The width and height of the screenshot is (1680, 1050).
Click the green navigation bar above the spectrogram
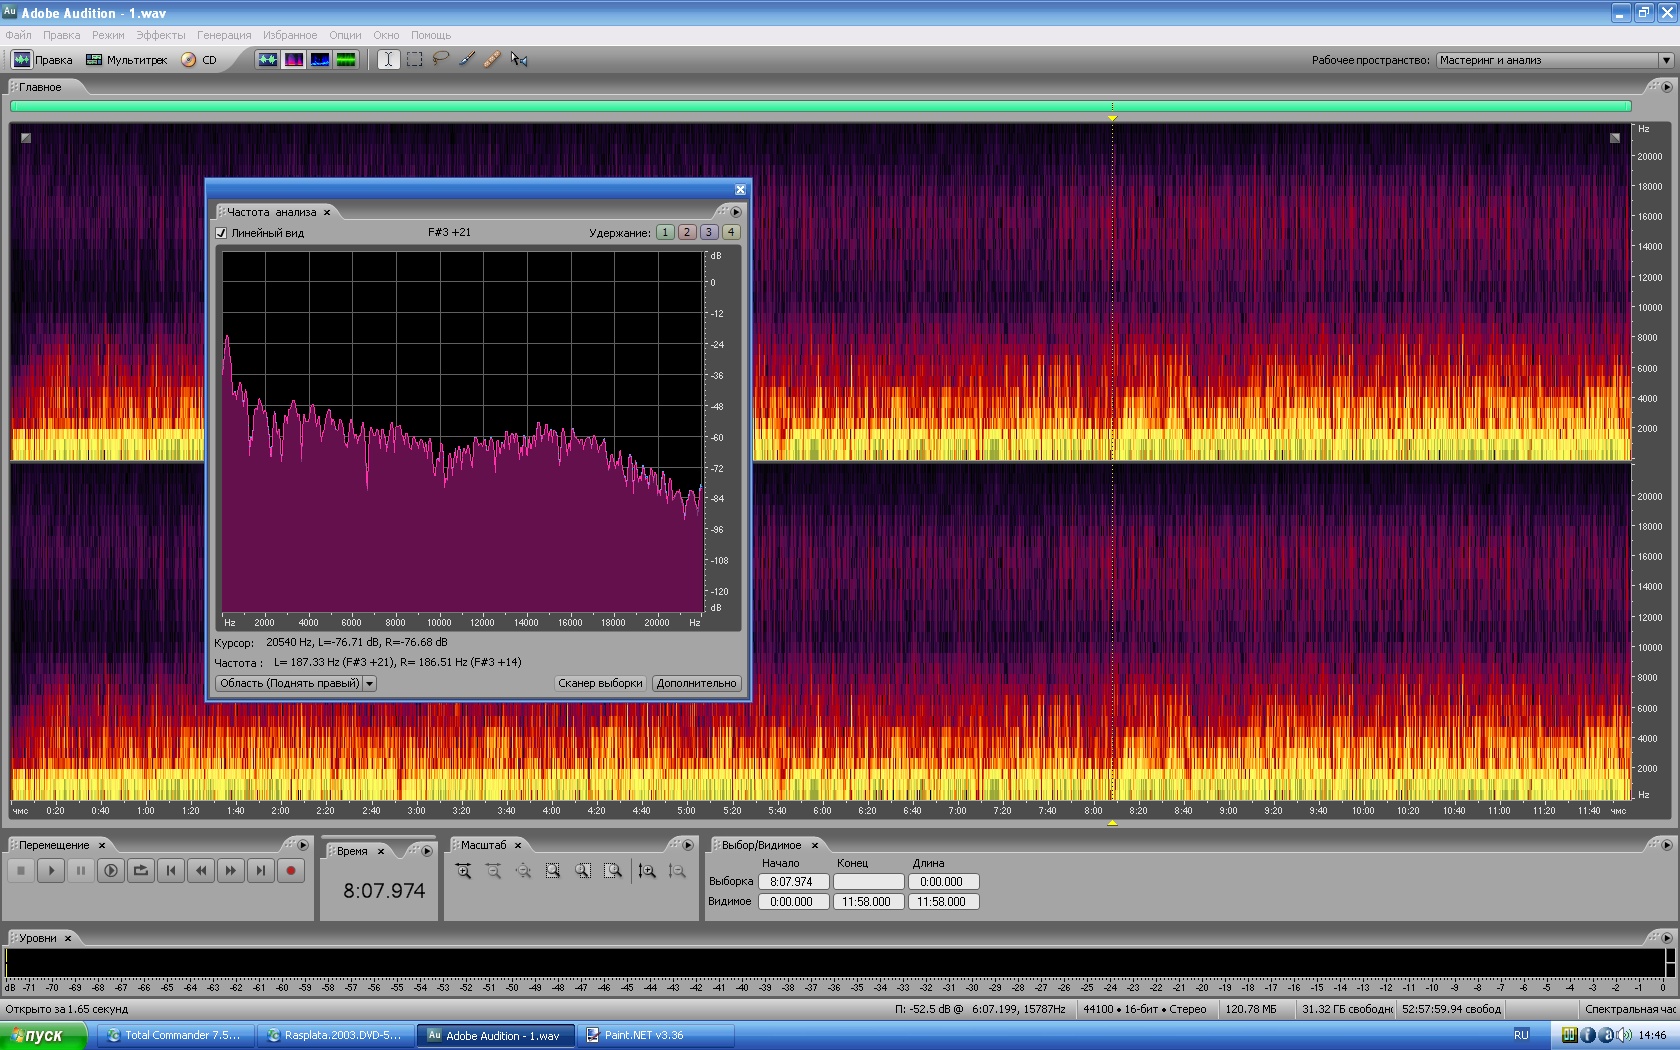820,106
